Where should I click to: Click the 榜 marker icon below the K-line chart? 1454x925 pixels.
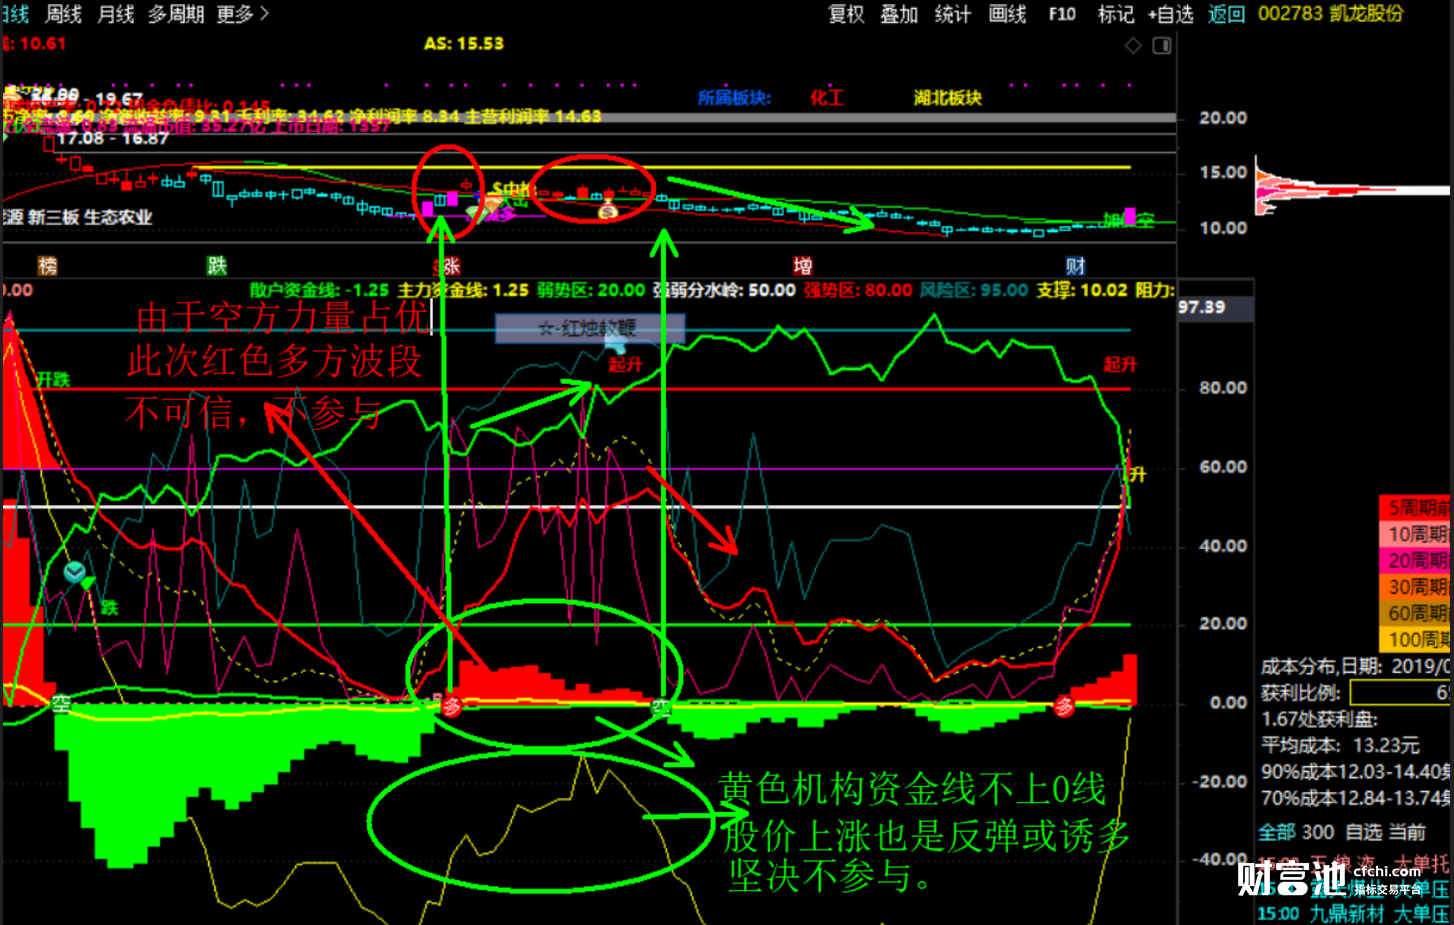pos(47,266)
